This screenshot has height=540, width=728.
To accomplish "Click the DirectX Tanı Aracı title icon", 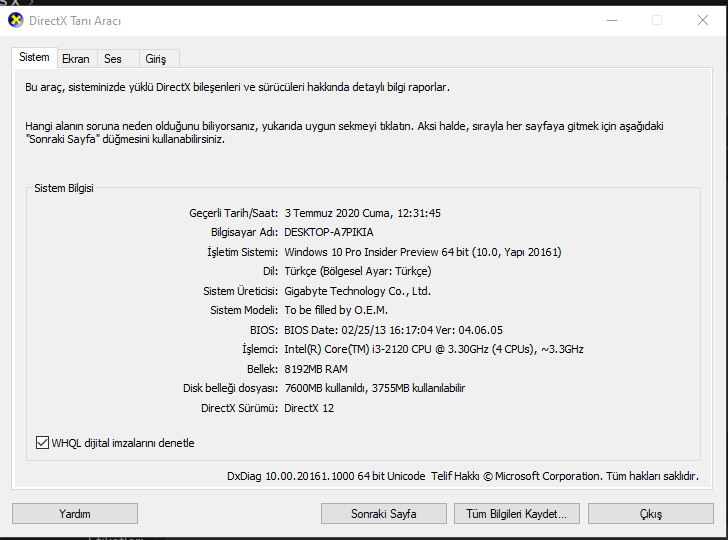I will click(x=15, y=20).
